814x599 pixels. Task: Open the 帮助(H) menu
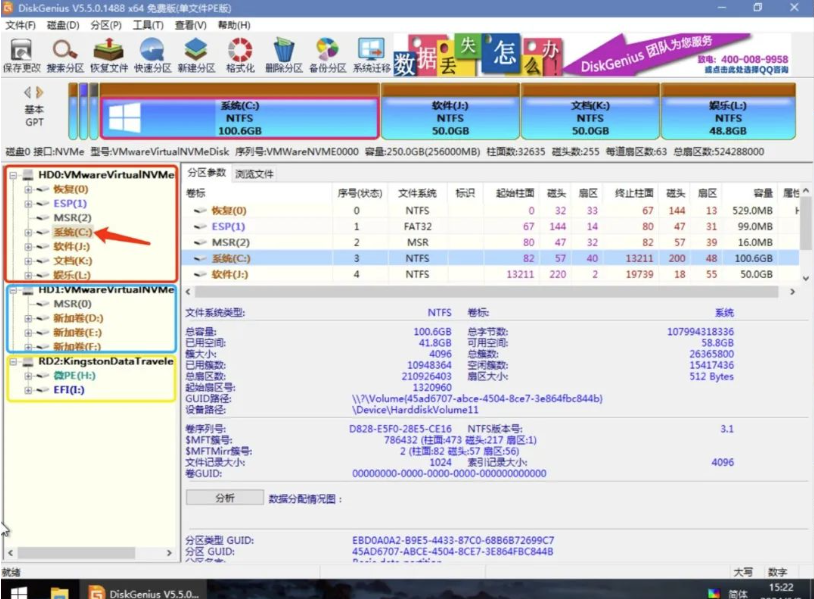pyautogui.click(x=234, y=25)
